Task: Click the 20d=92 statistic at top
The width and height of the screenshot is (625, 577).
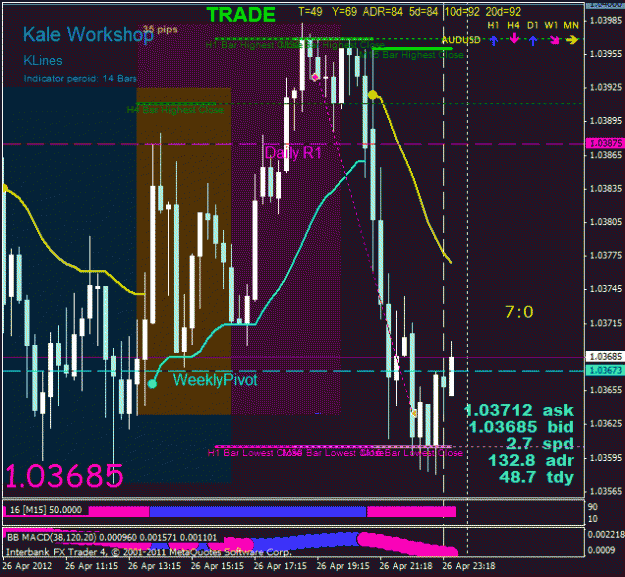Action: (x=503, y=12)
